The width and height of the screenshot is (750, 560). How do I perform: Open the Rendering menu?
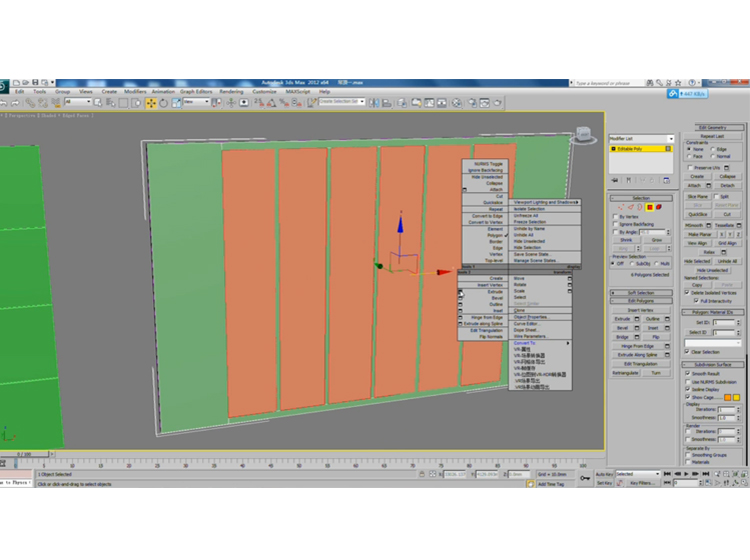(x=231, y=91)
